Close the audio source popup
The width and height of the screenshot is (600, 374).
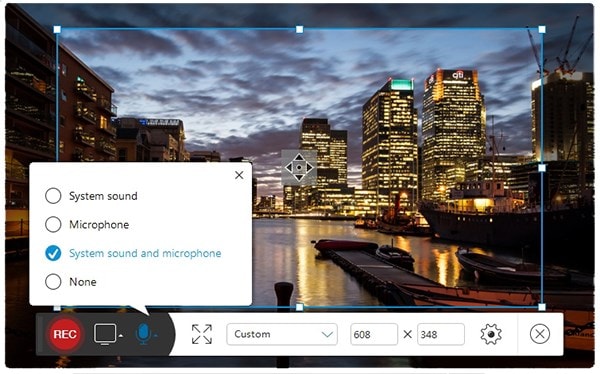click(x=239, y=175)
